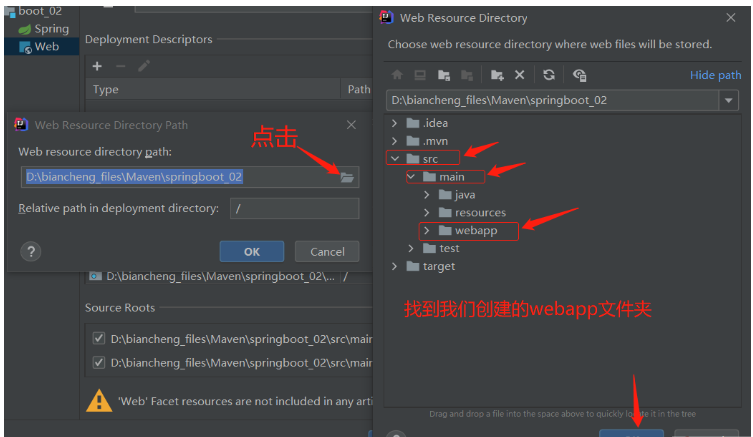This screenshot has height=437, width=753.
Task: Collapse the src folder chevron
Action: [x=395, y=158]
